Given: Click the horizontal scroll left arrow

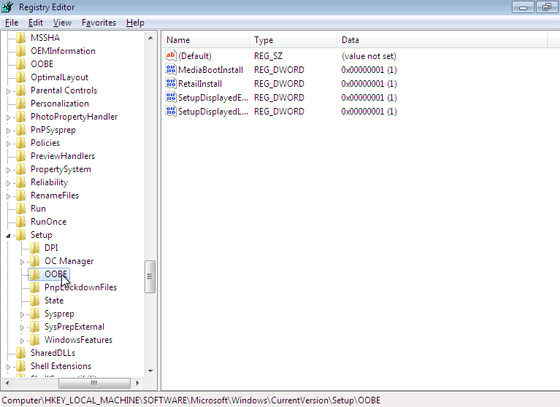Looking at the screenshot, I should pos(8,383).
